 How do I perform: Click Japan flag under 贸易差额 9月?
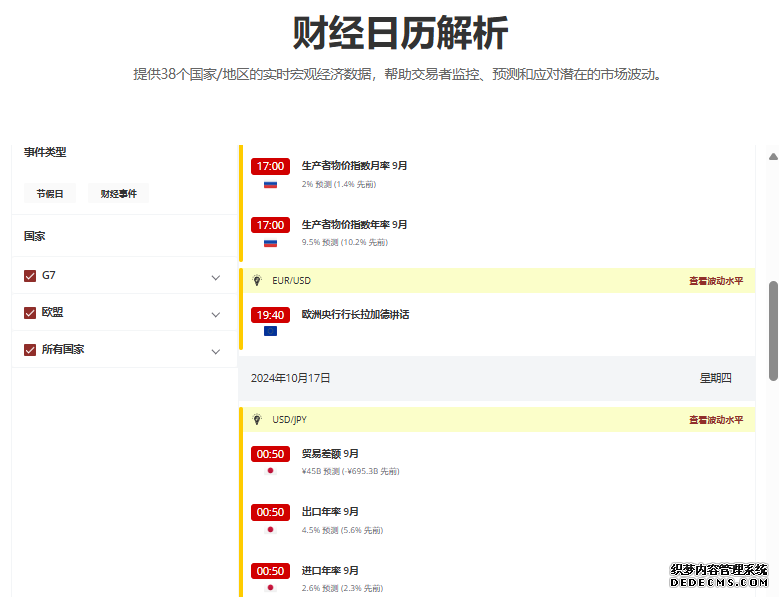point(270,471)
